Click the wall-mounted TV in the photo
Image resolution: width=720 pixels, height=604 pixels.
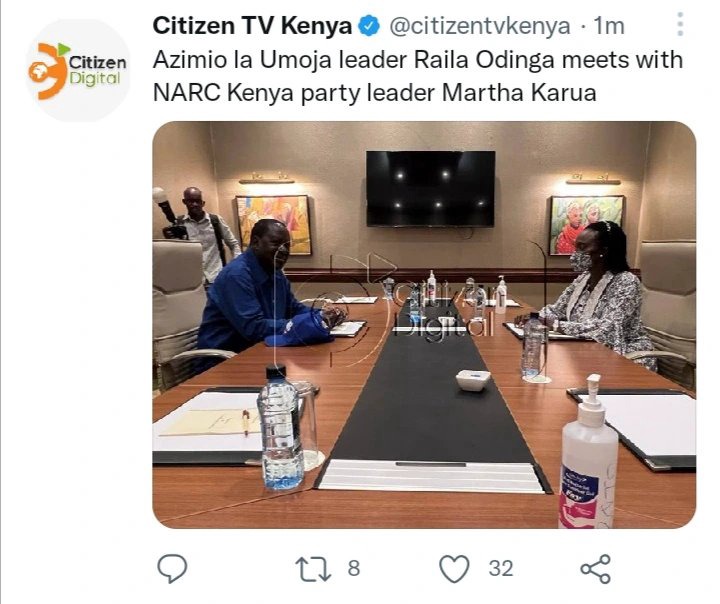[x=431, y=189]
